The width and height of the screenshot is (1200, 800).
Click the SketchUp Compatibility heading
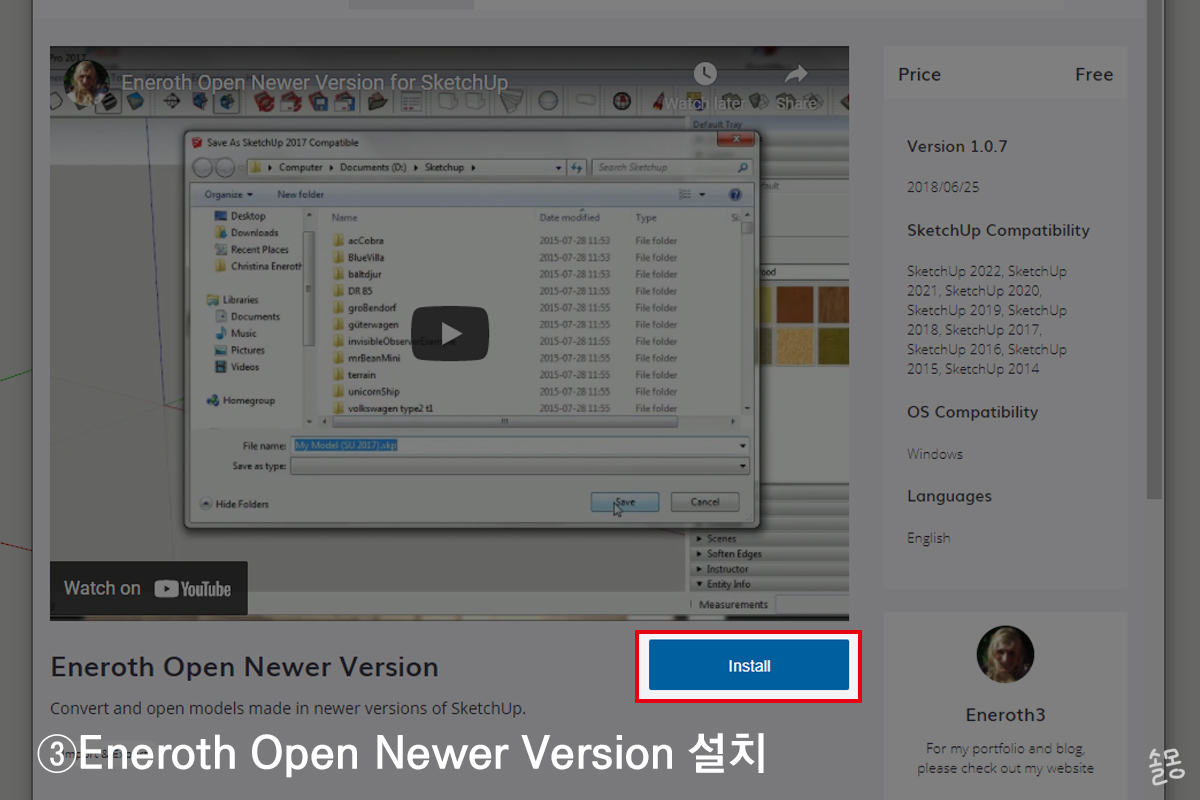998,230
